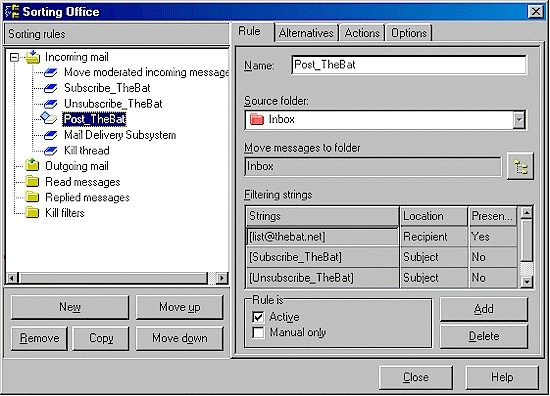Screen dimensions: 550x396
Task: Open the Source folder dropdown
Action: 519,120
